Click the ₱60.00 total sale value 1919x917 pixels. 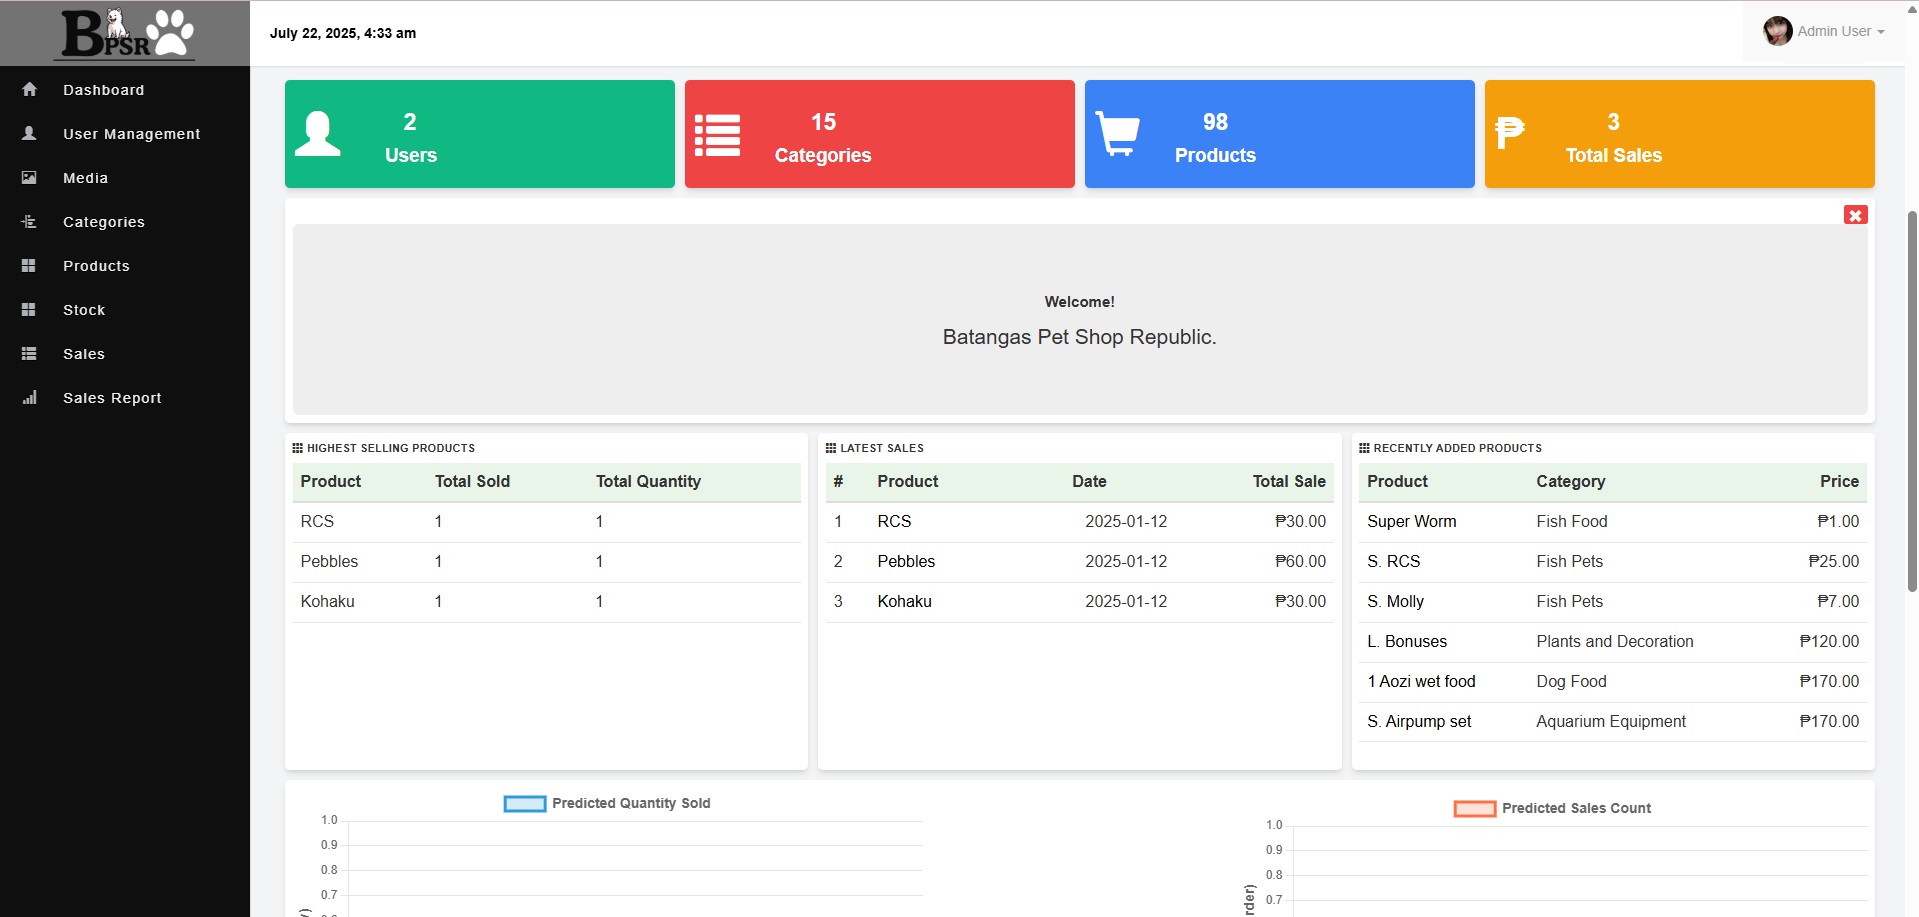tap(1300, 561)
